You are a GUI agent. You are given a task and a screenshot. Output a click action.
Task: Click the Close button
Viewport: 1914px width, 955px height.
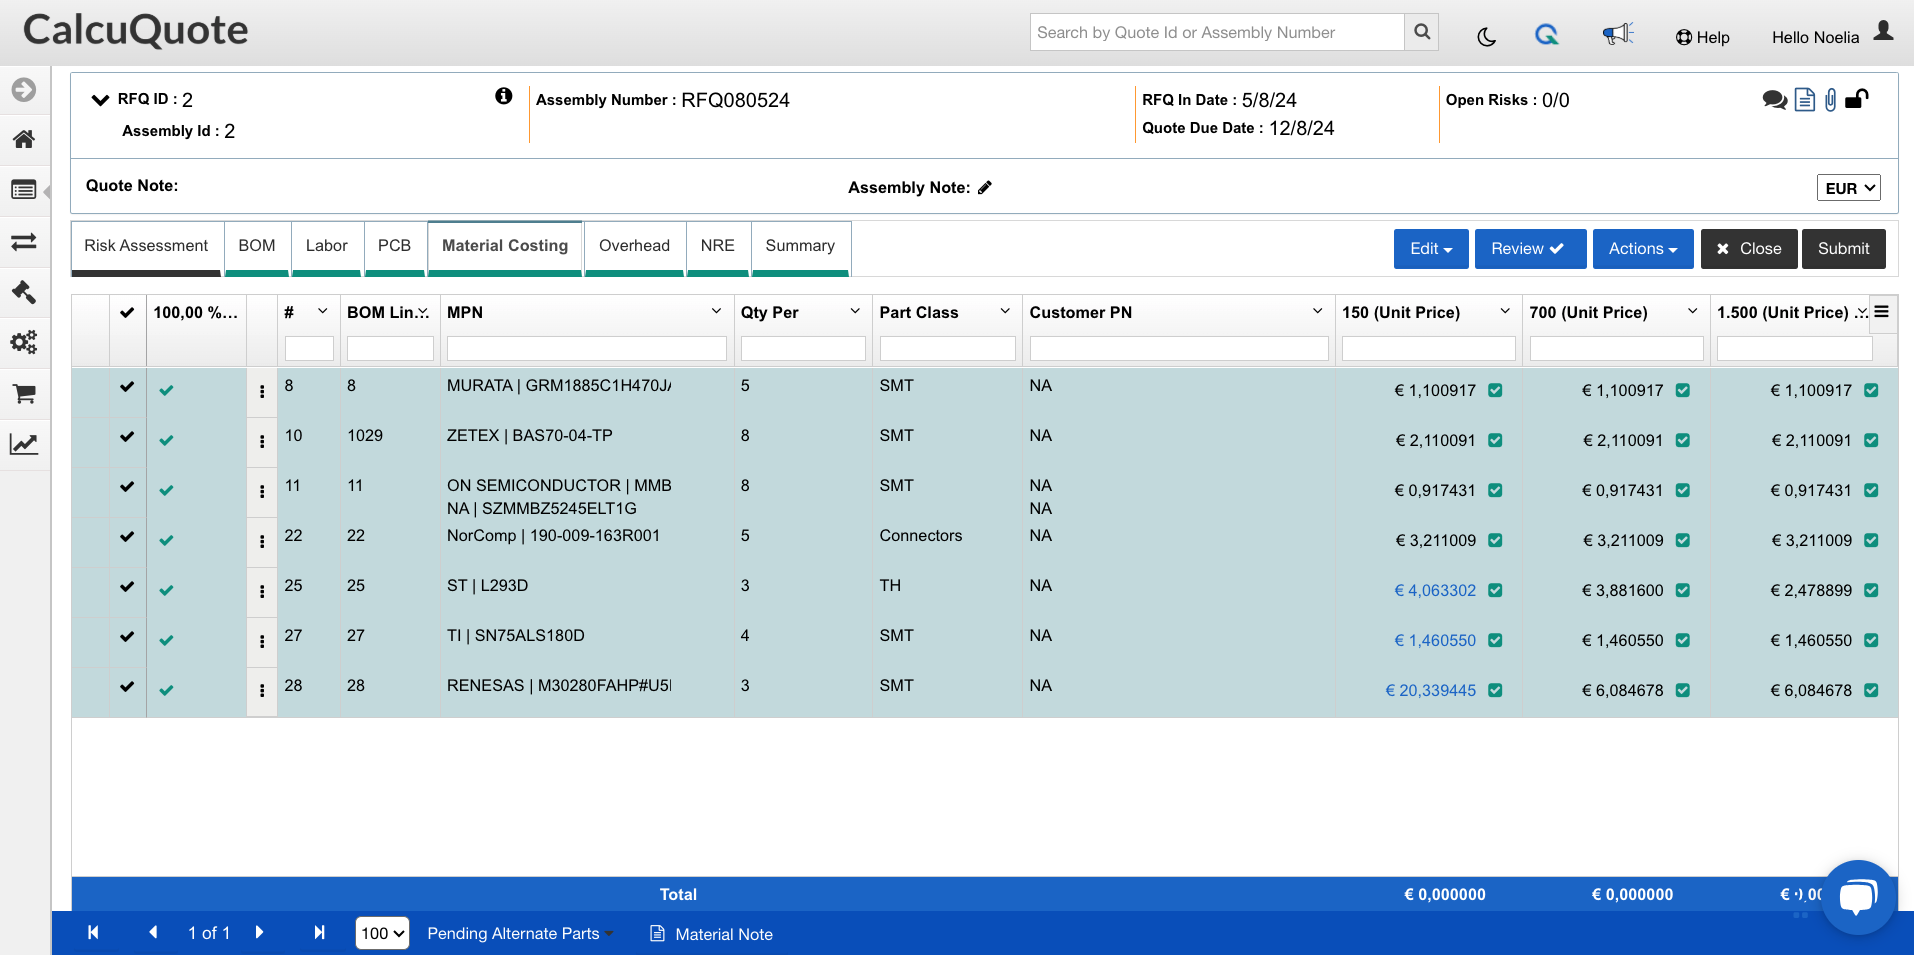(x=1749, y=249)
